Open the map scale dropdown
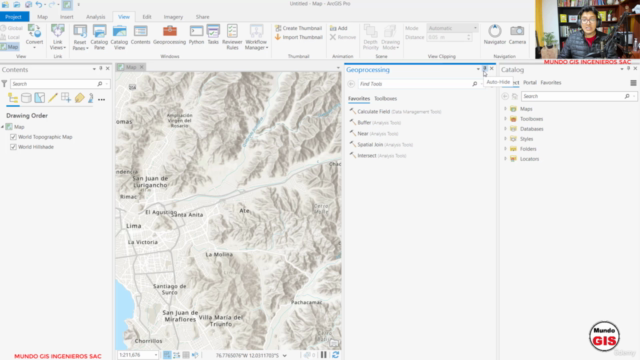This screenshot has height=360, width=640. [156, 355]
